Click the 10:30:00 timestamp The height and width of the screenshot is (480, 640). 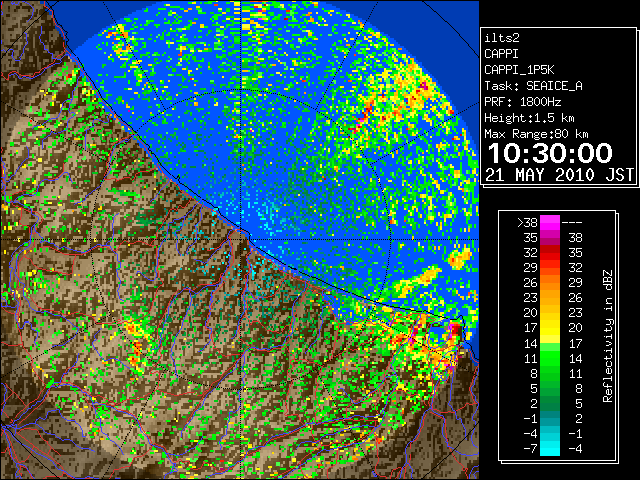pyautogui.click(x=550, y=153)
